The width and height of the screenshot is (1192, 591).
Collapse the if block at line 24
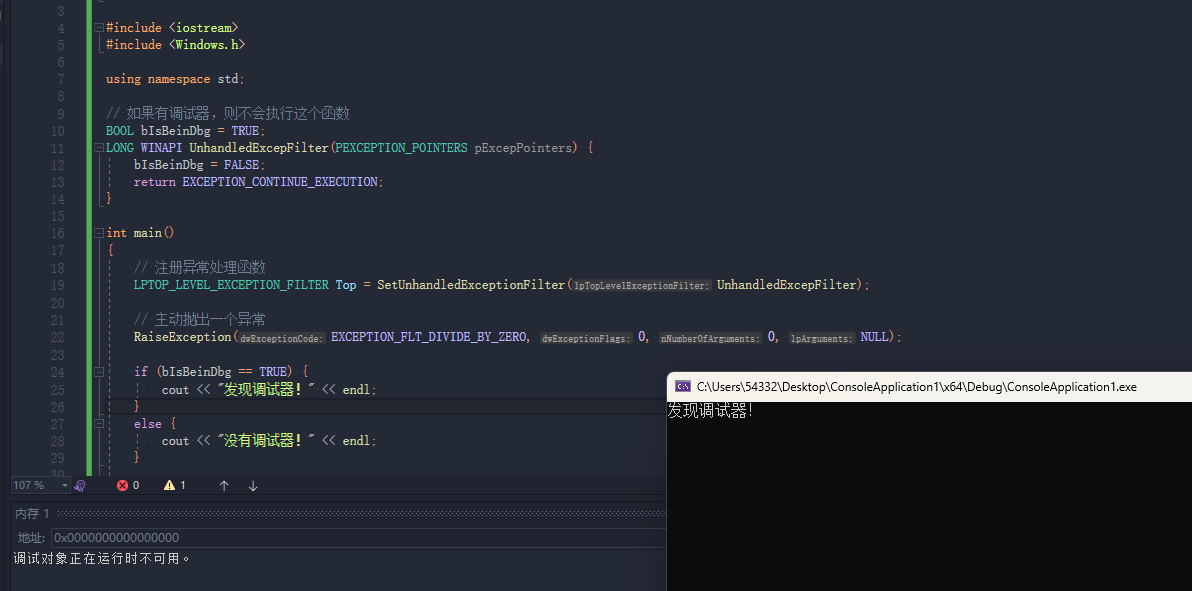(x=99, y=372)
